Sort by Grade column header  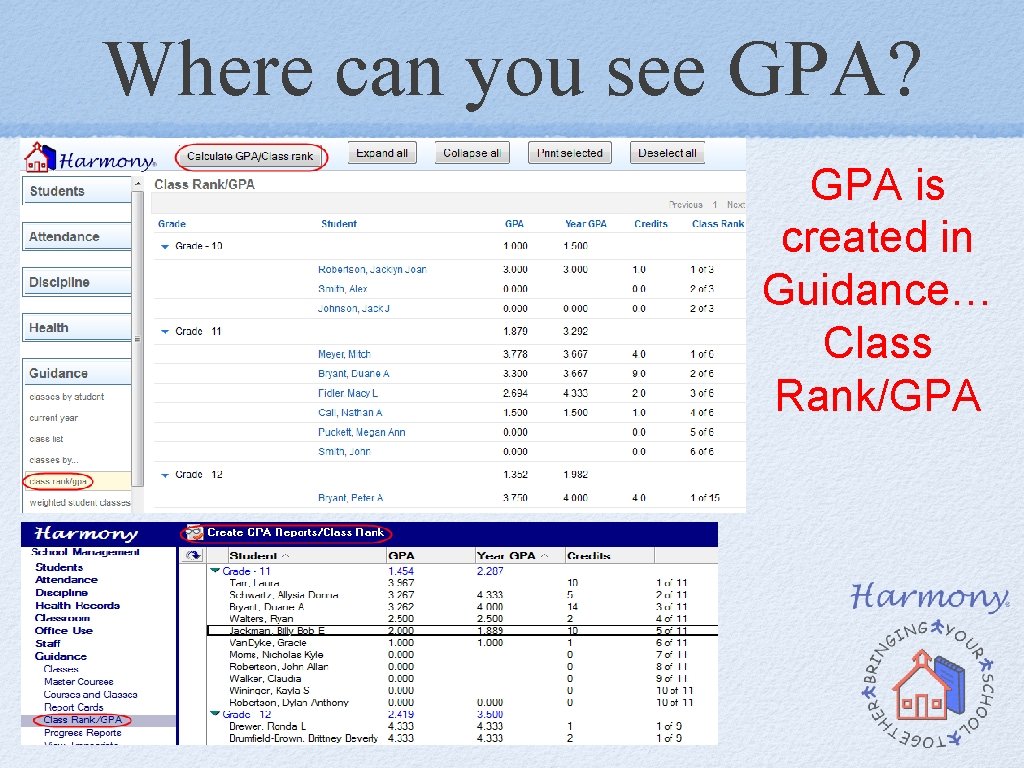tap(172, 223)
